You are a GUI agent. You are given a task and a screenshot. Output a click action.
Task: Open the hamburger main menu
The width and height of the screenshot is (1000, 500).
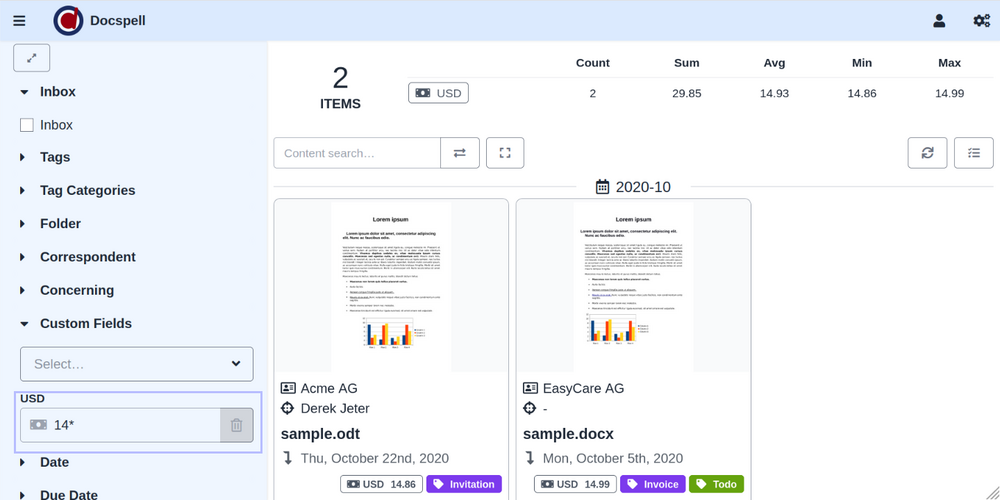click(20, 20)
